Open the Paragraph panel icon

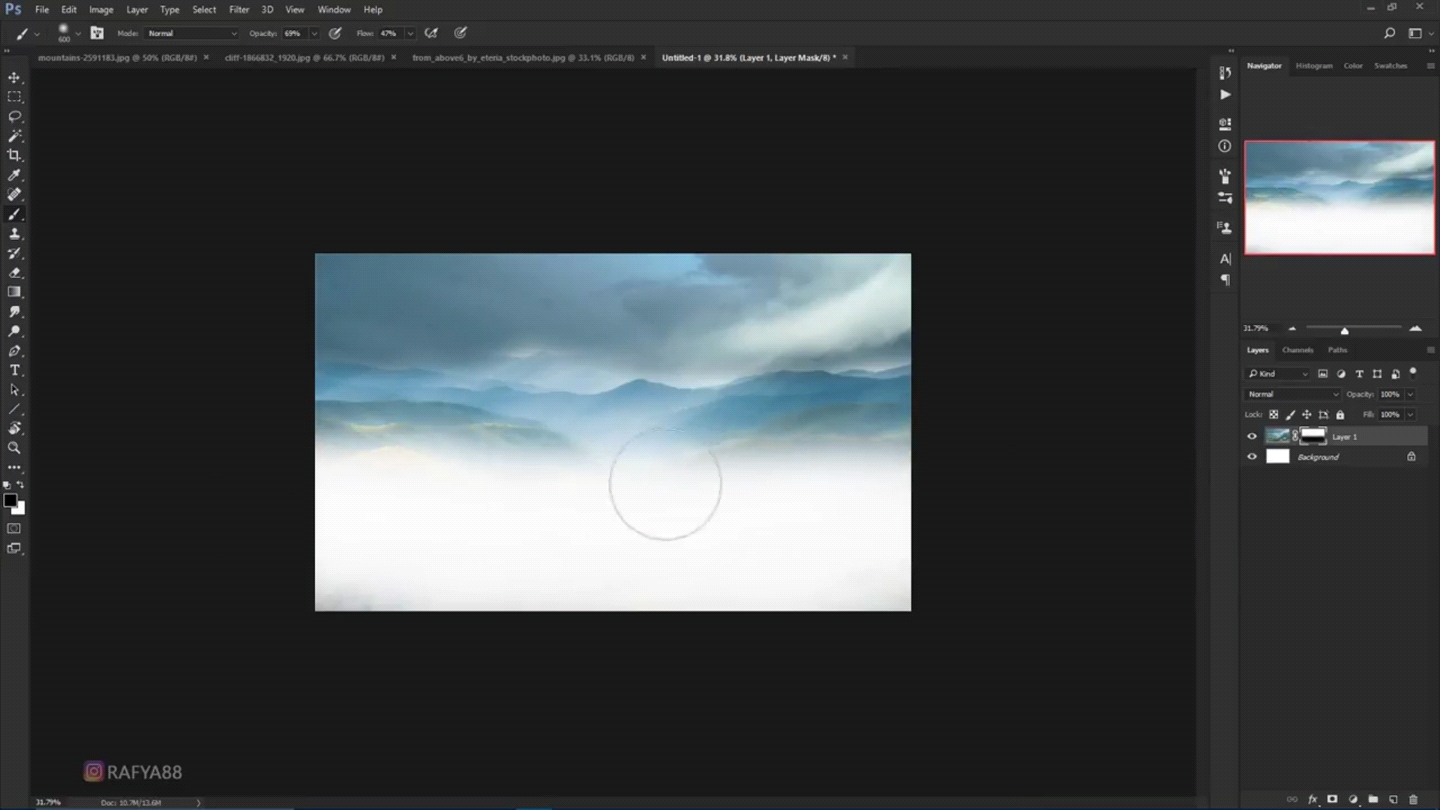[x=1225, y=280]
